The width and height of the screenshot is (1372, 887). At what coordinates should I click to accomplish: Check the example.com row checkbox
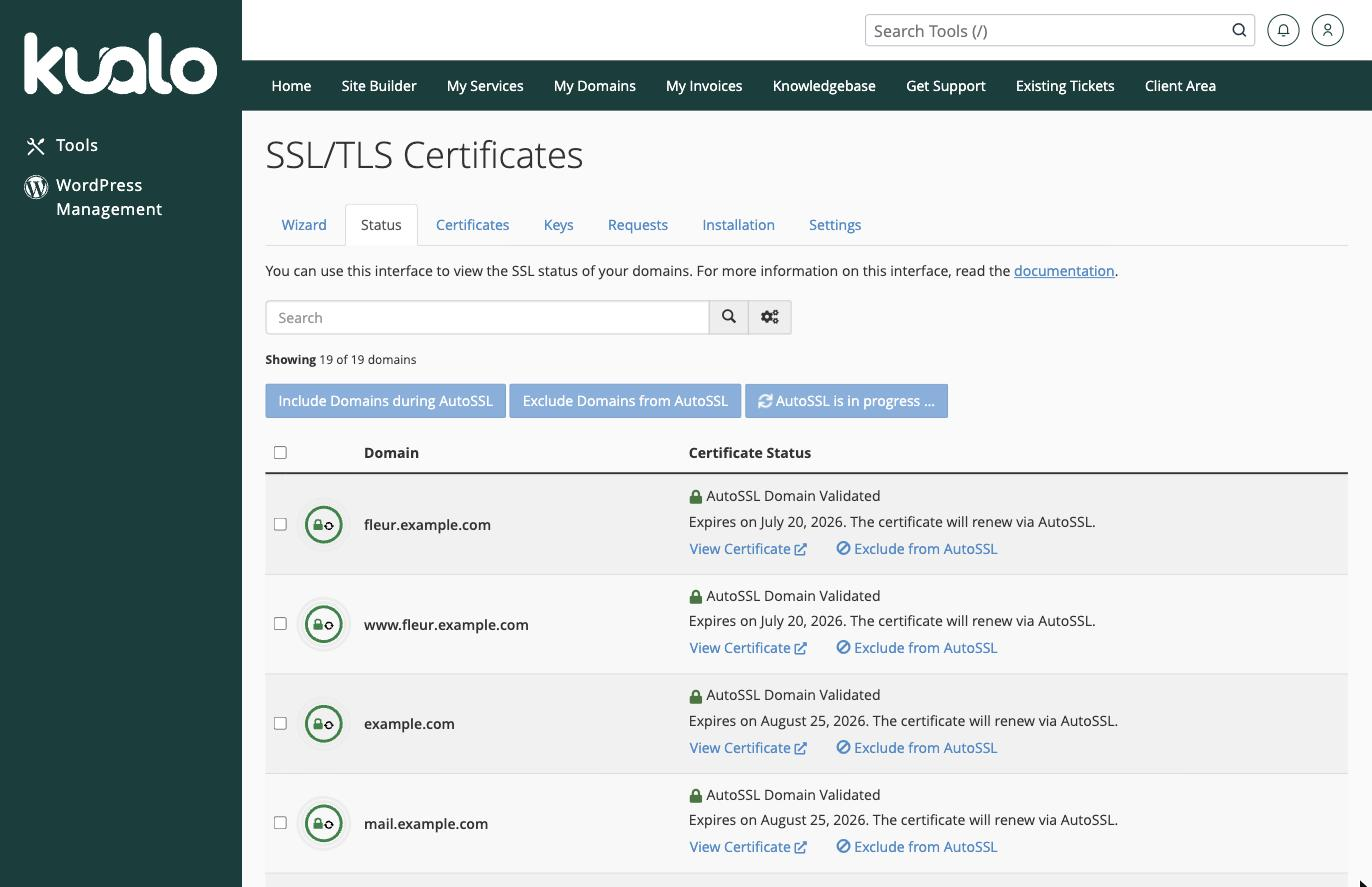pos(280,723)
